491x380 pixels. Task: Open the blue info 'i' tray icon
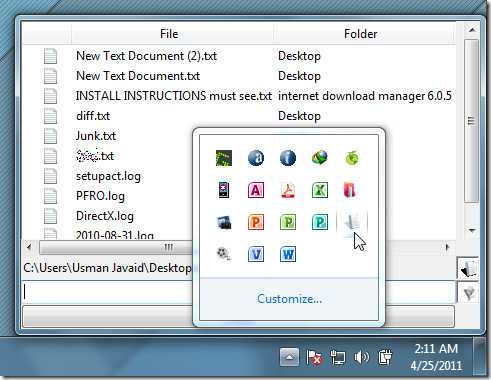point(288,158)
